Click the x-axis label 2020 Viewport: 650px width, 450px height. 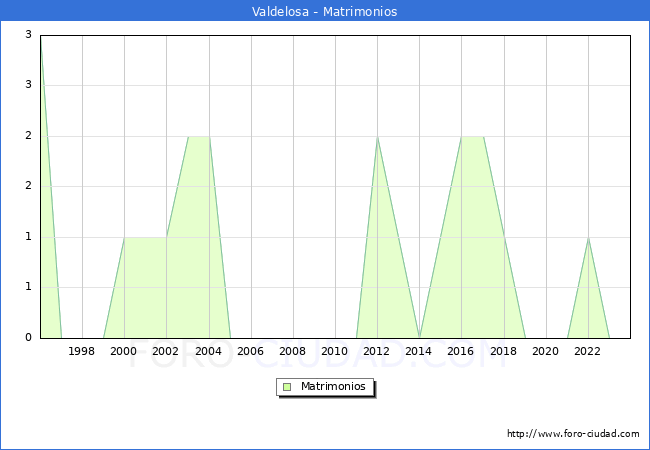[546, 351]
